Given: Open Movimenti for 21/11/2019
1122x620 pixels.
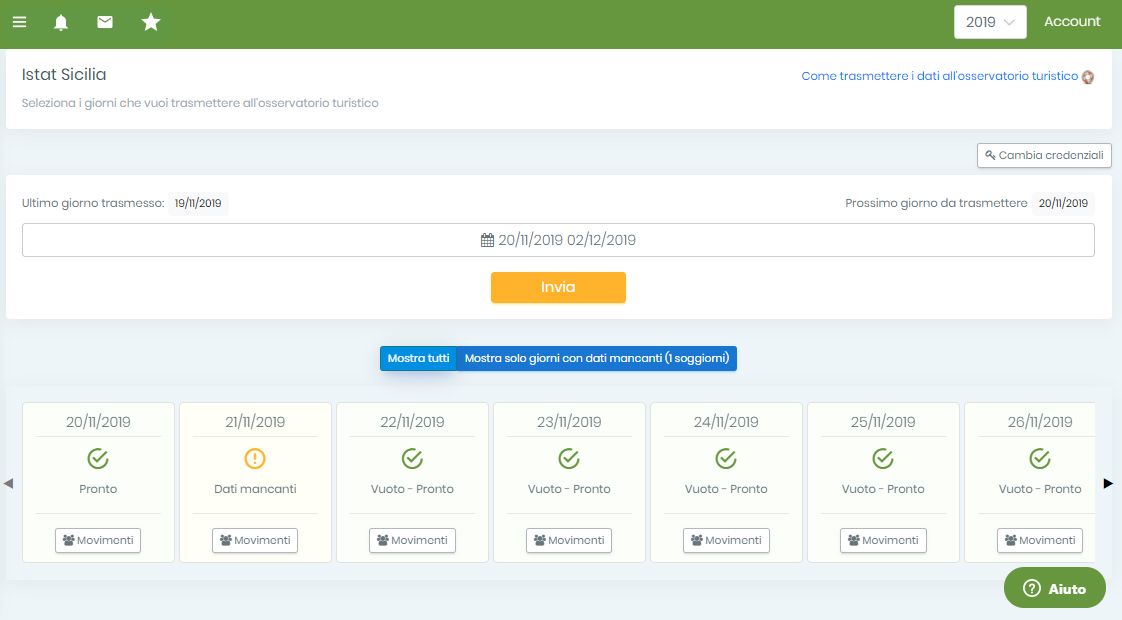Looking at the screenshot, I should coord(255,540).
